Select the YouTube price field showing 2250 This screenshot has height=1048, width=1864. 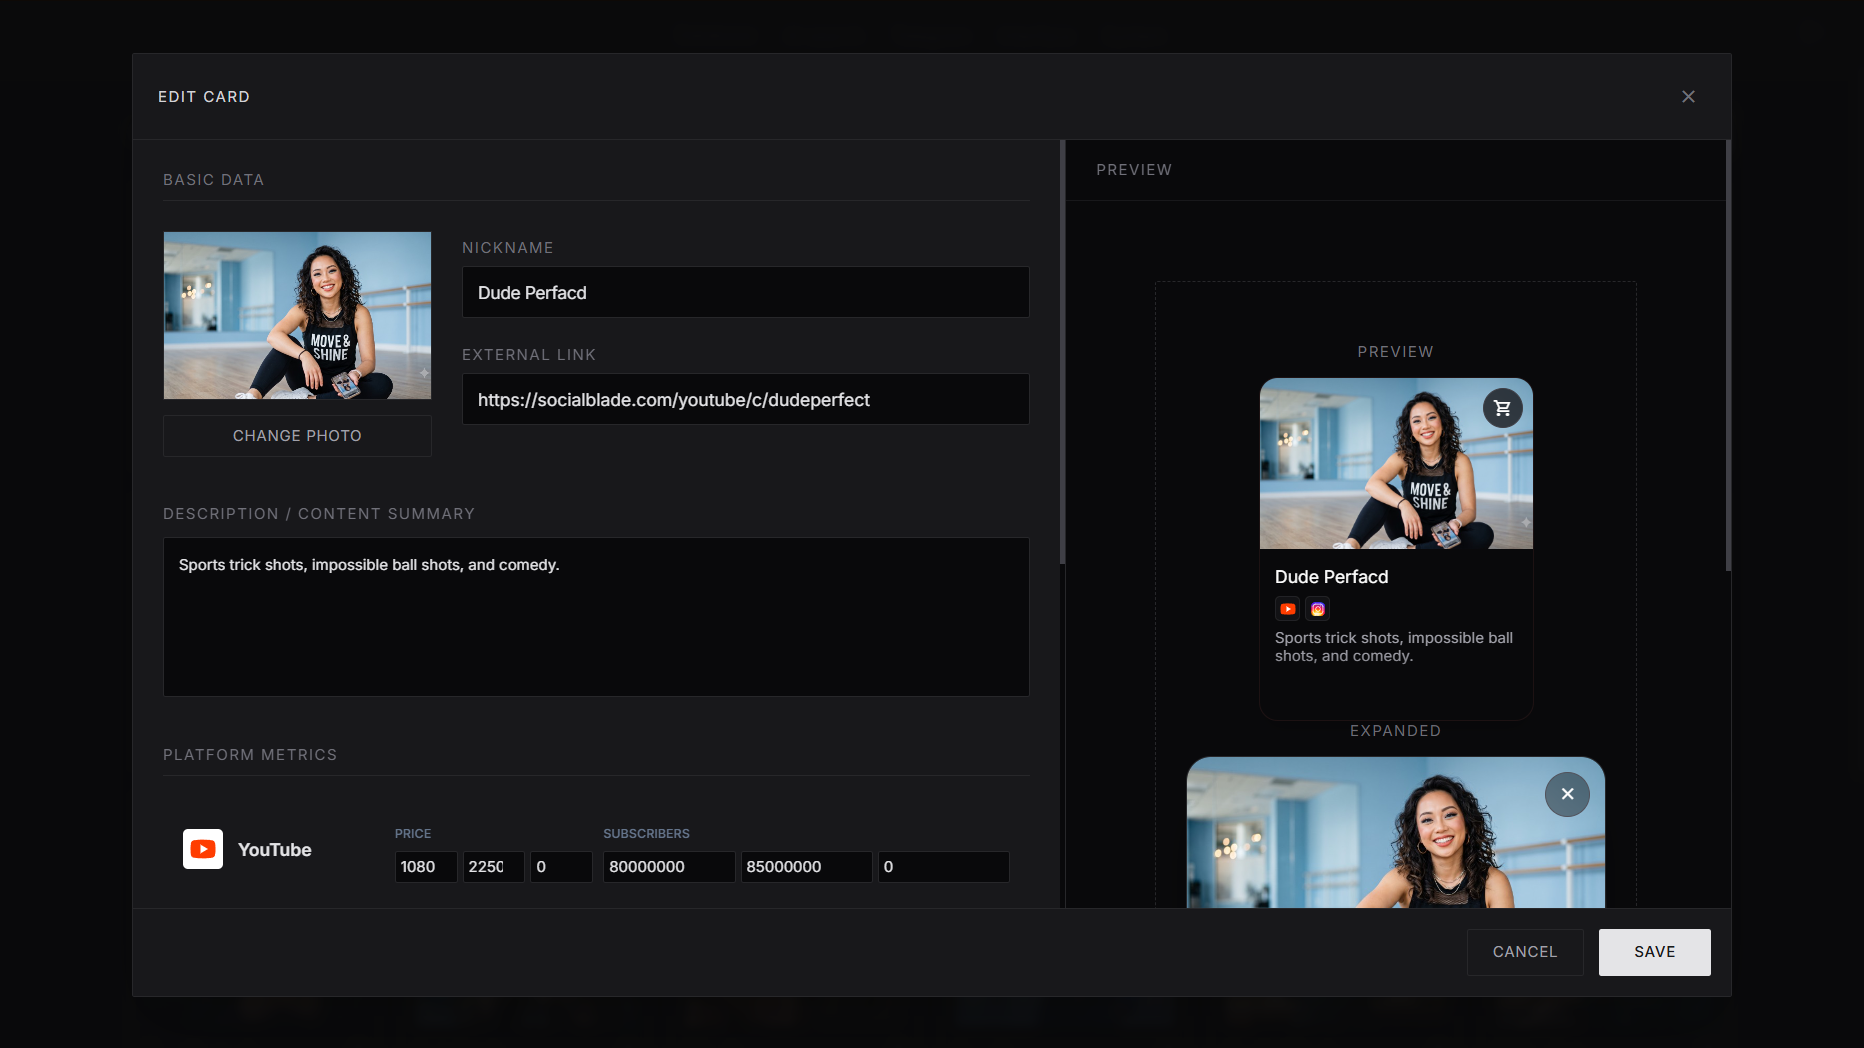493,867
